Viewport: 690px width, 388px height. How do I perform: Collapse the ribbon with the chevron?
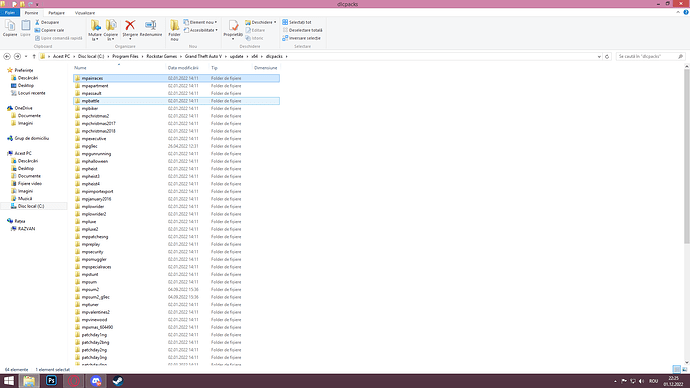coord(678,12)
